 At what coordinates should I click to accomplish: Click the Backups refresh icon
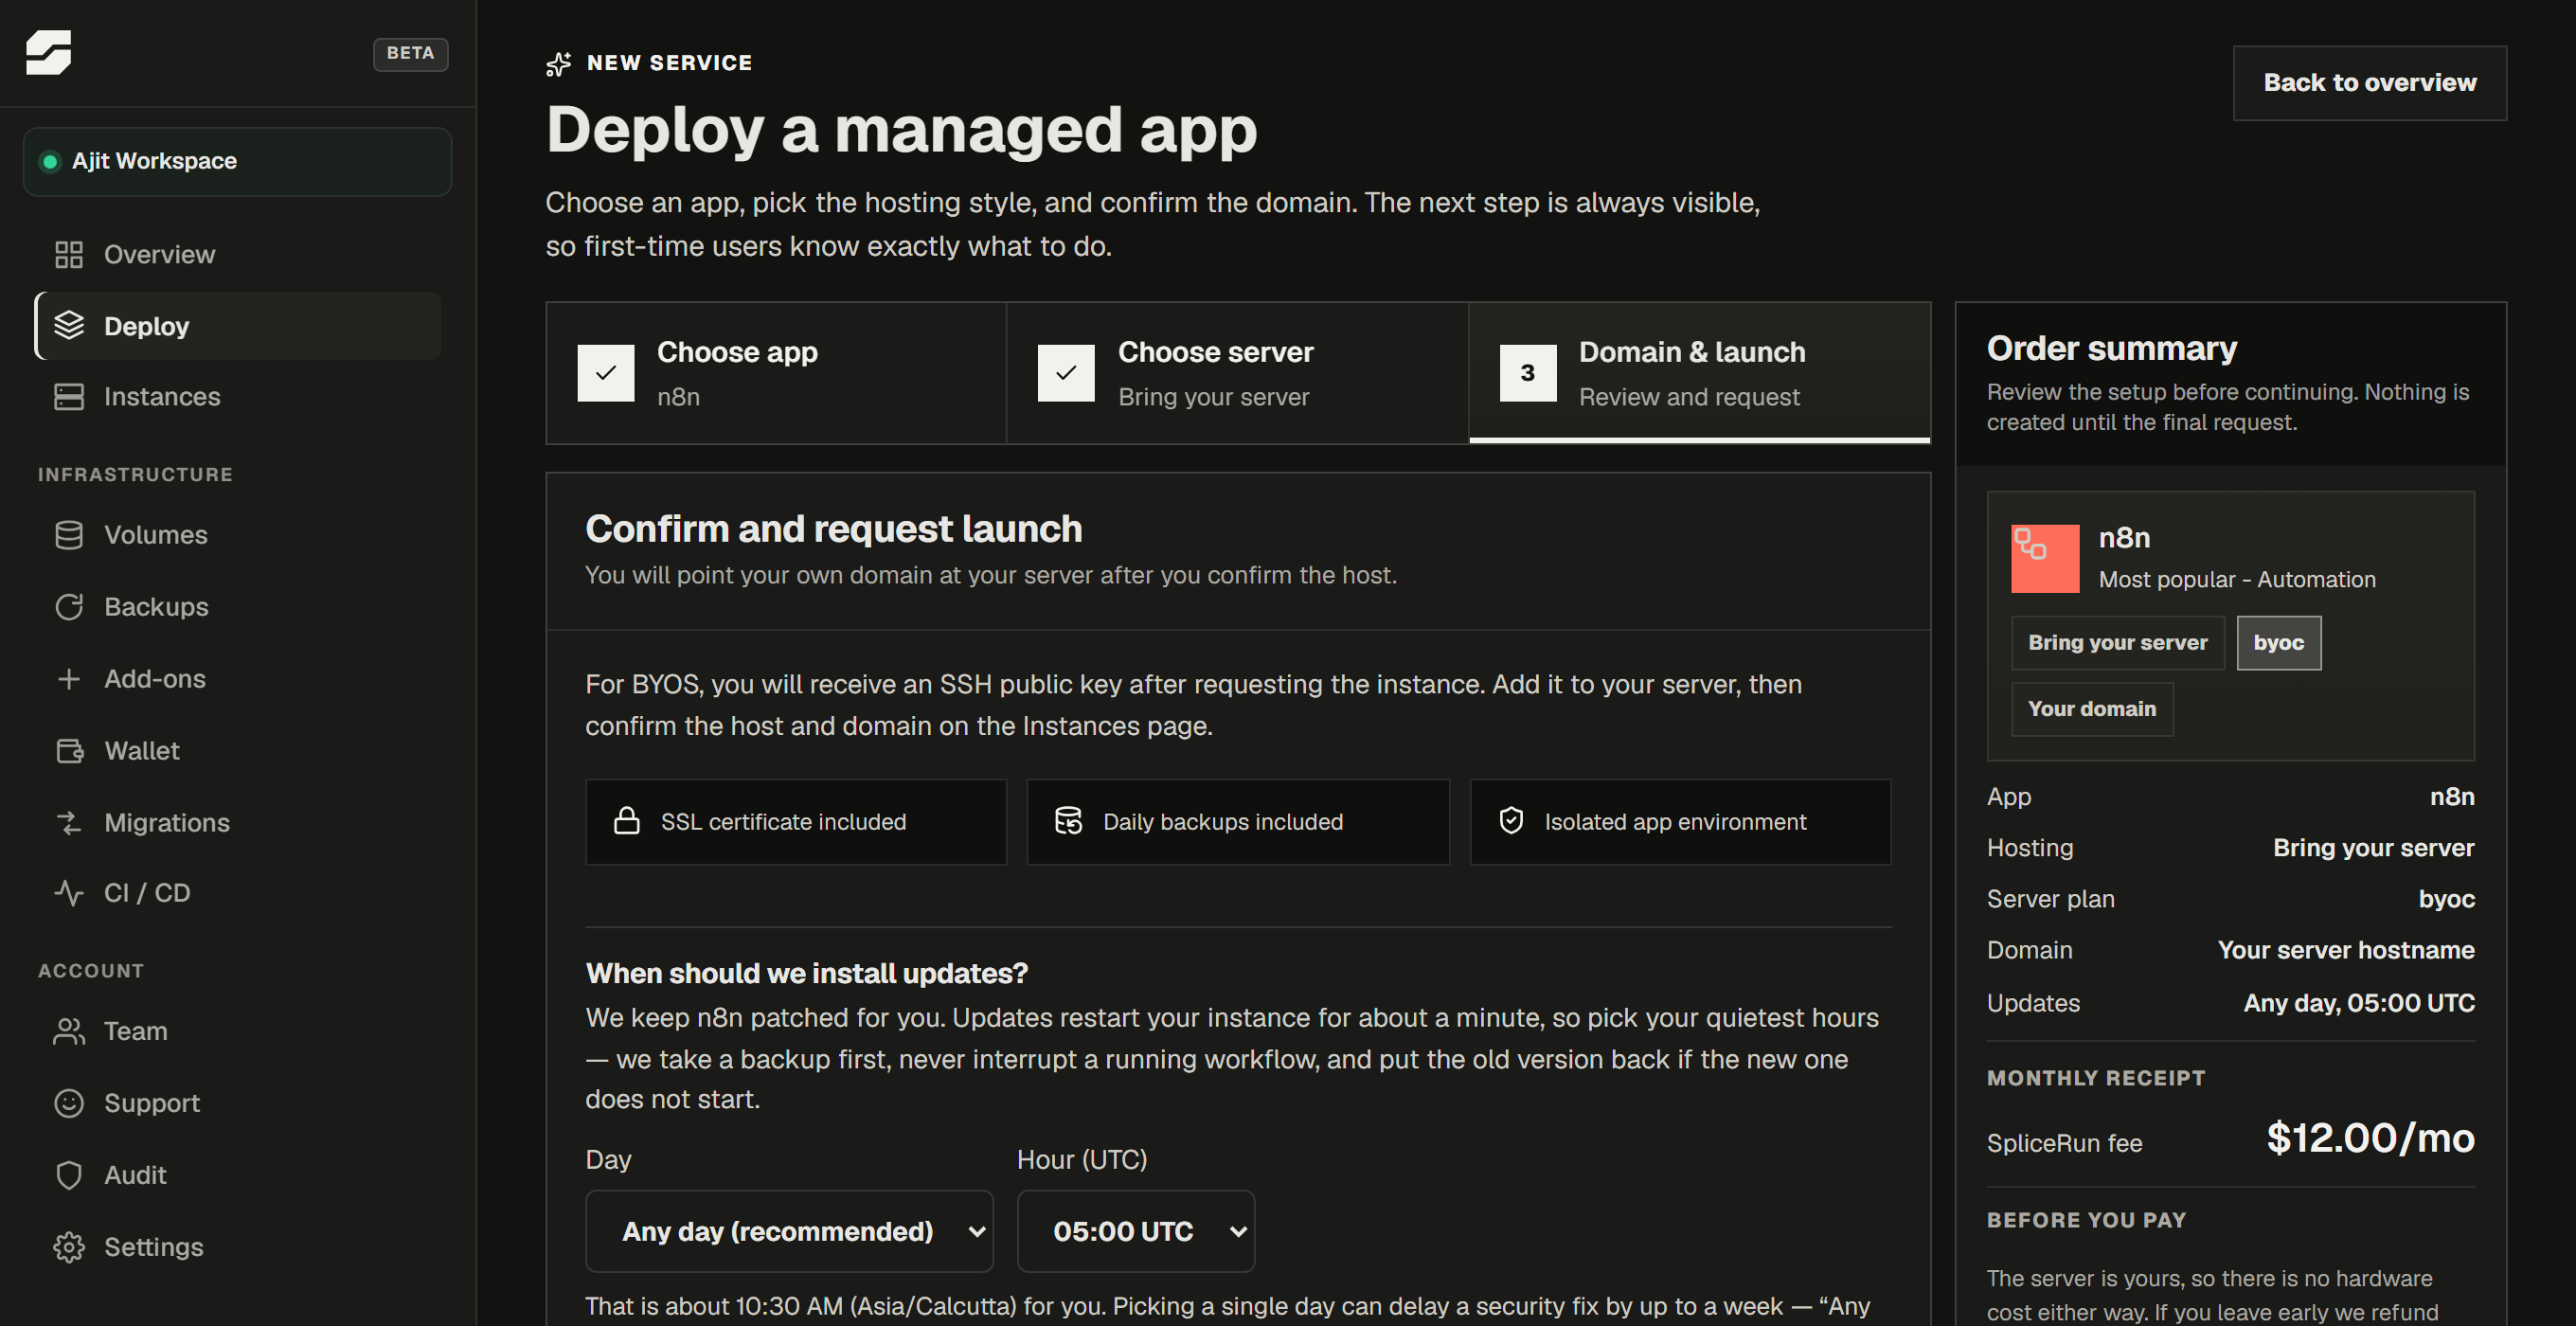(x=69, y=607)
